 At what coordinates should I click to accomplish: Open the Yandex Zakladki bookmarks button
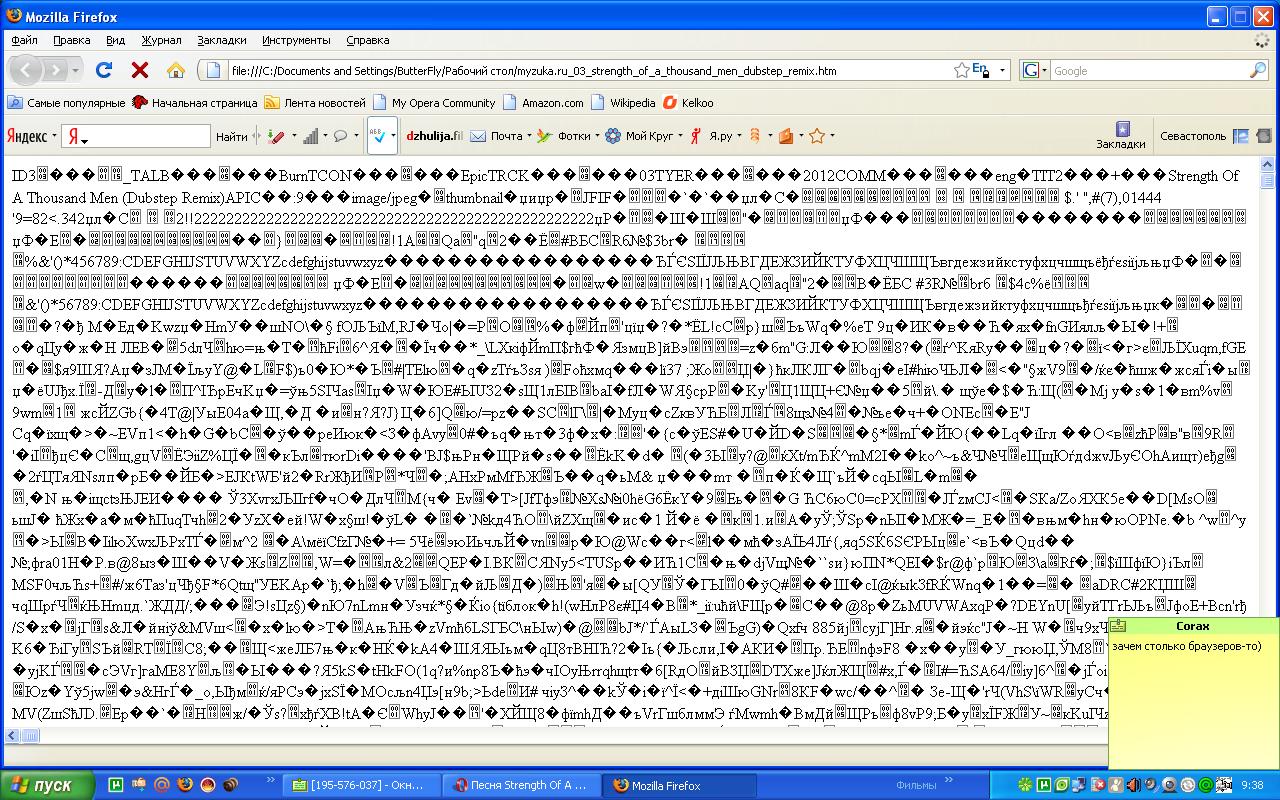pyautogui.click(x=1121, y=136)
